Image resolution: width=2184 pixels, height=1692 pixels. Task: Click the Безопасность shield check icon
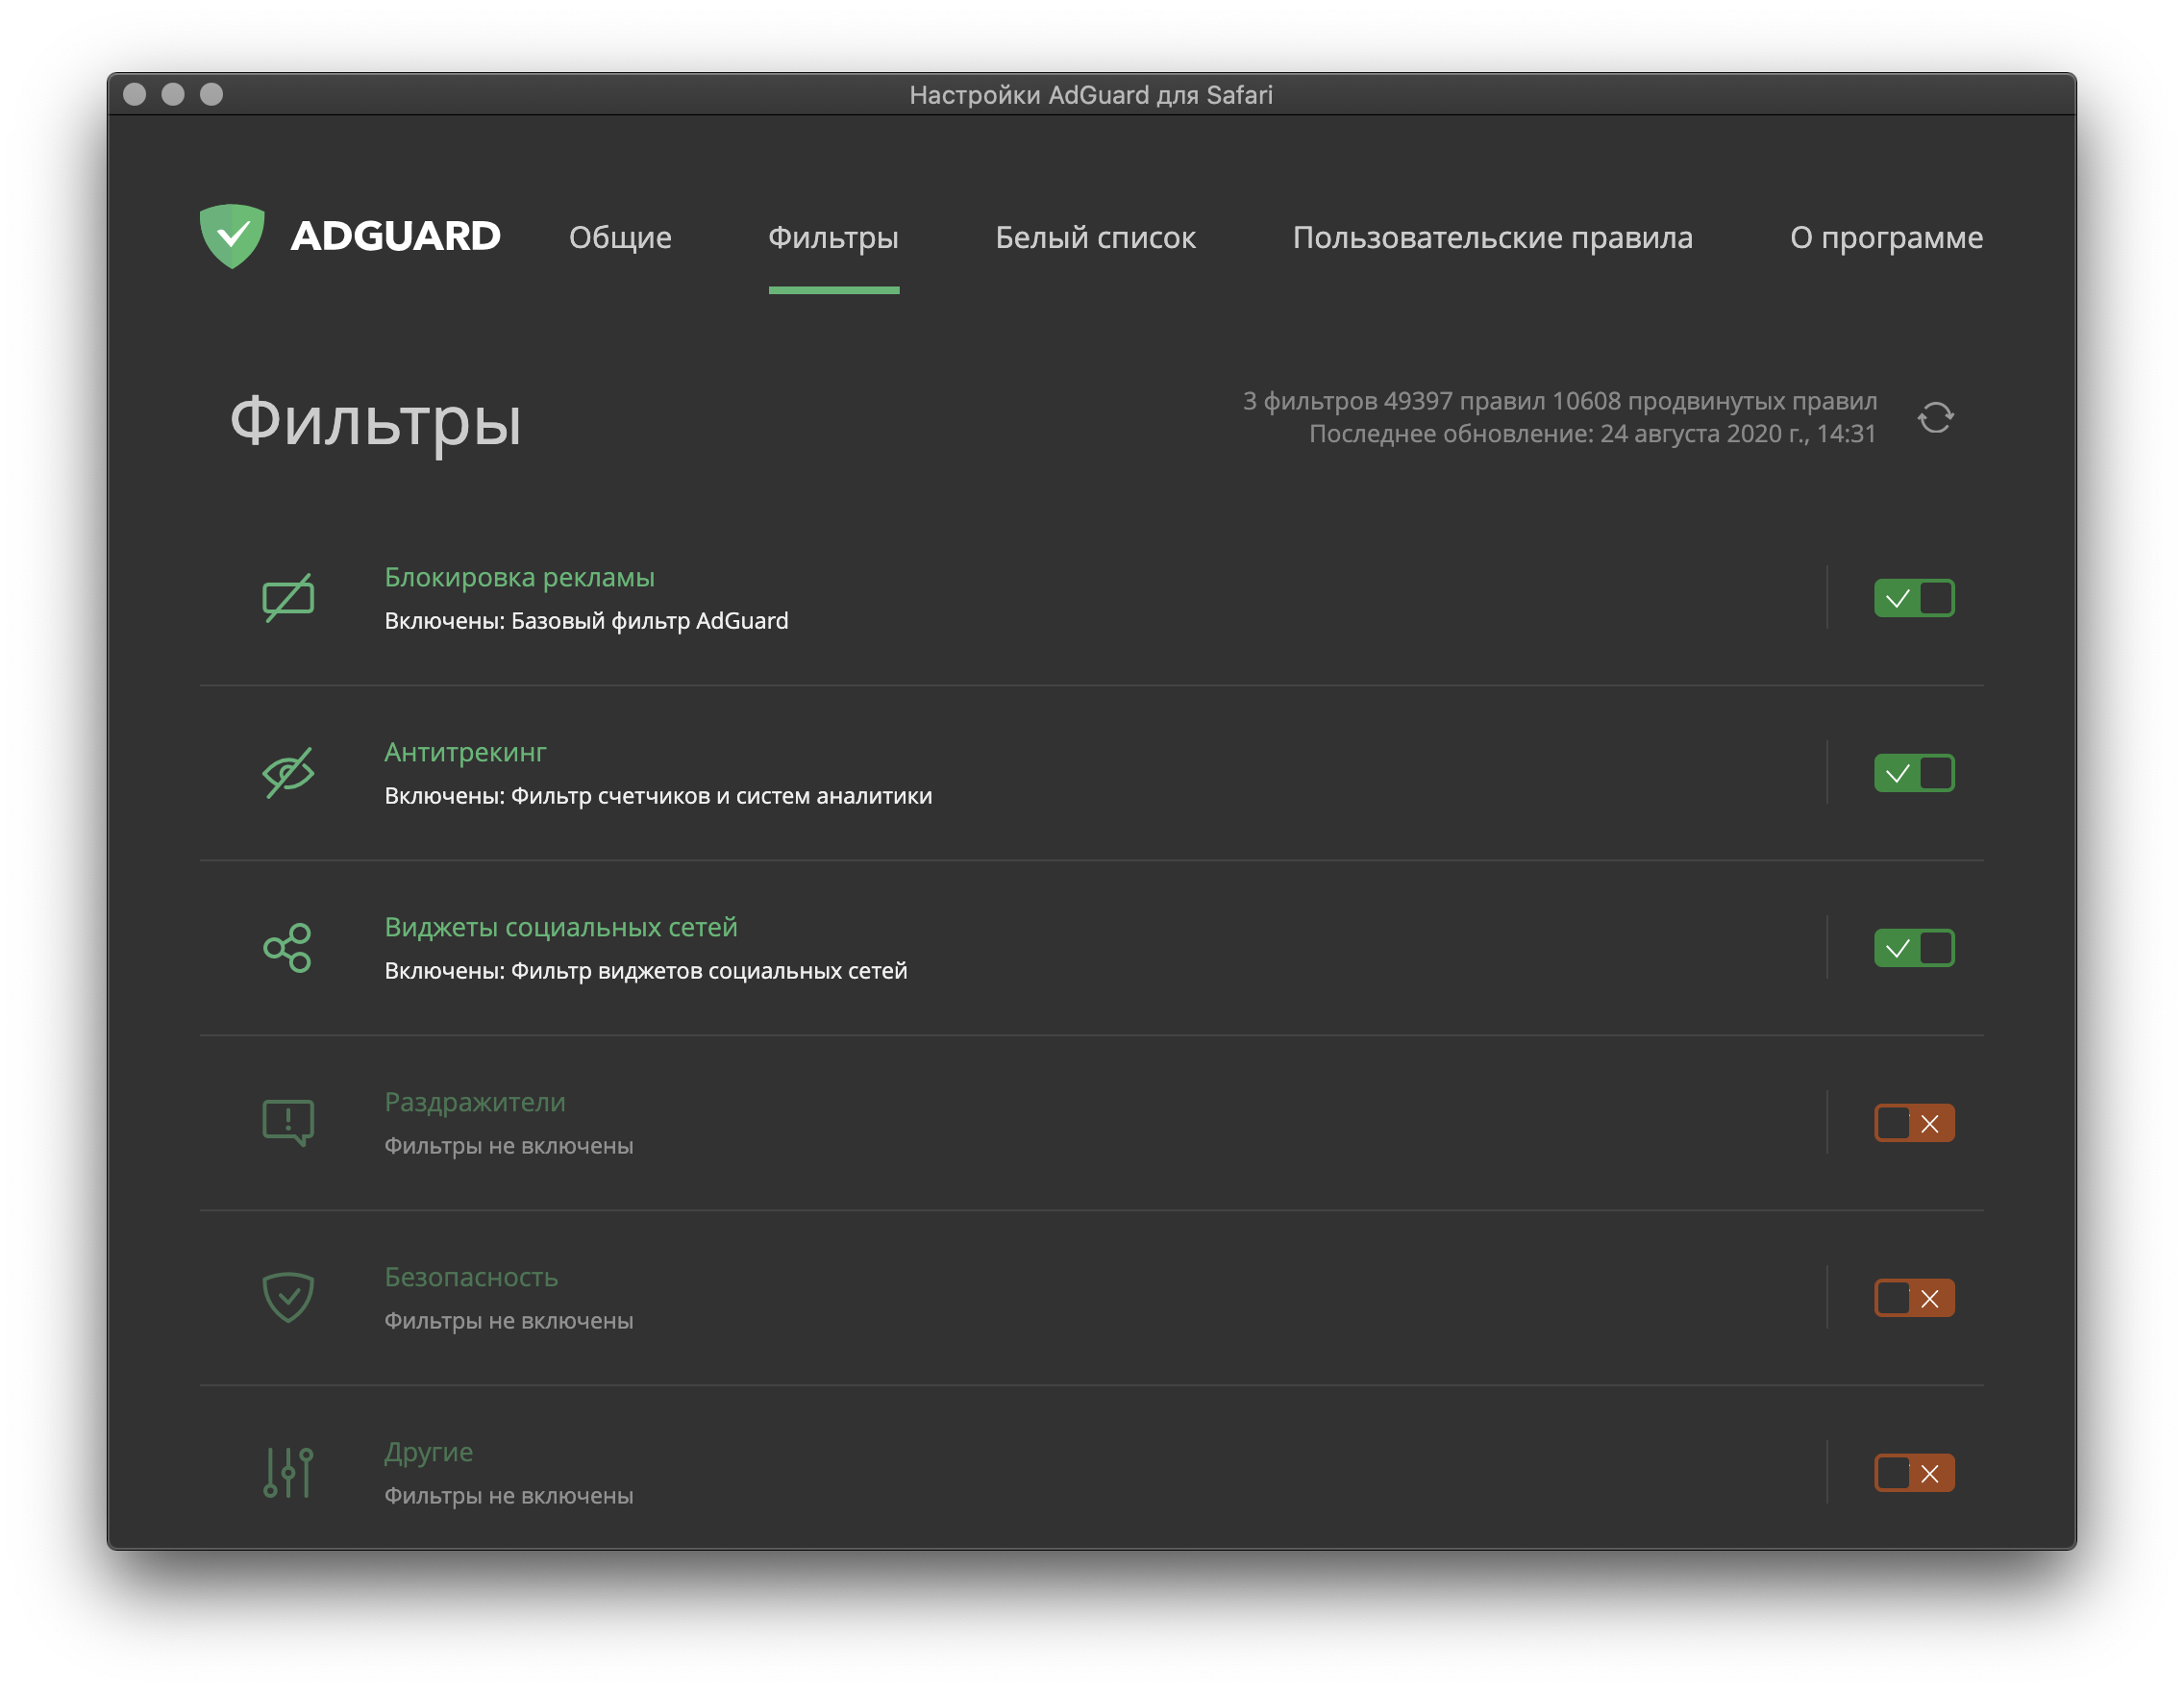tap(288, 1298)
